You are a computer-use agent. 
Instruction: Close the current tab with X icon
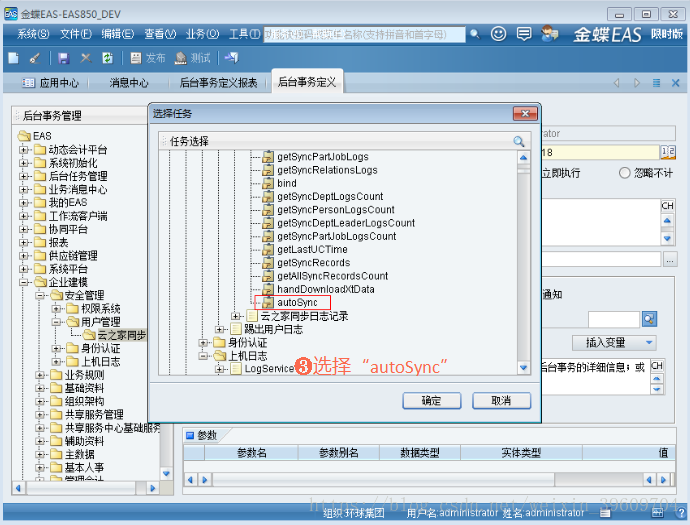675,83
